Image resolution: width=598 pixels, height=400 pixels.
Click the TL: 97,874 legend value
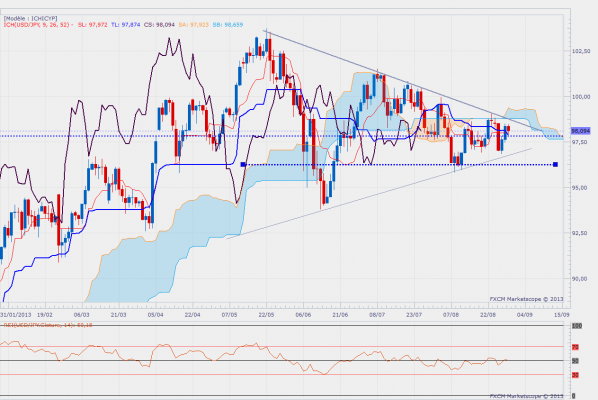126,25
